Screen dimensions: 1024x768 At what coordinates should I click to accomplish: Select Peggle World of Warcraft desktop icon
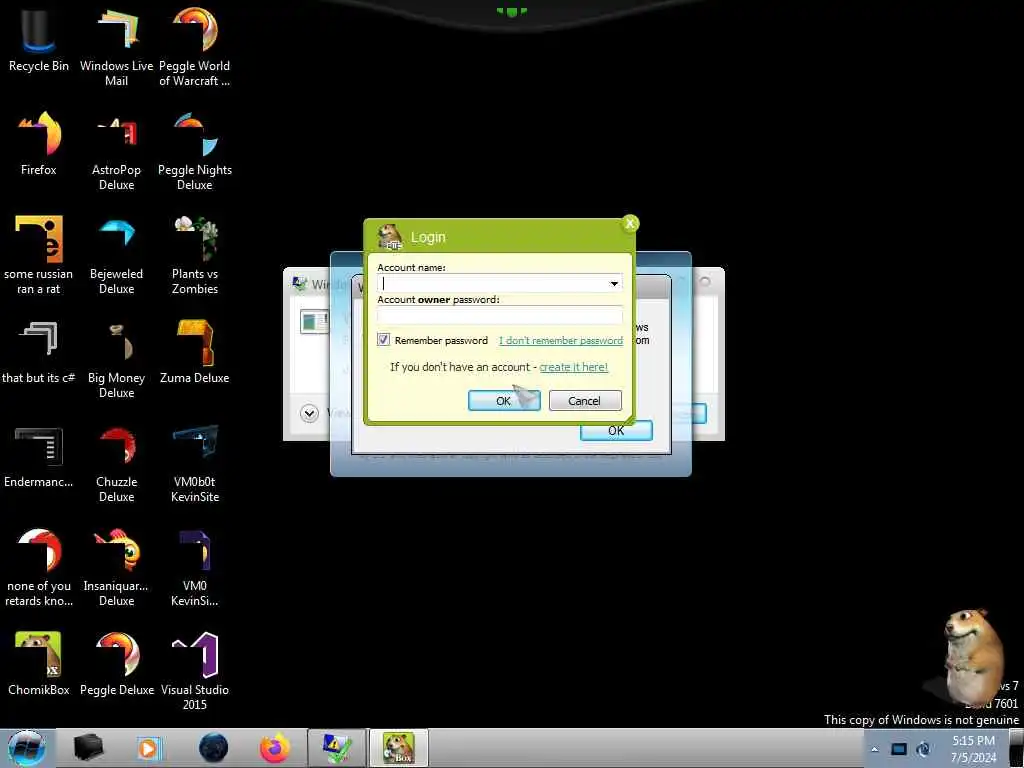(195, 47)
